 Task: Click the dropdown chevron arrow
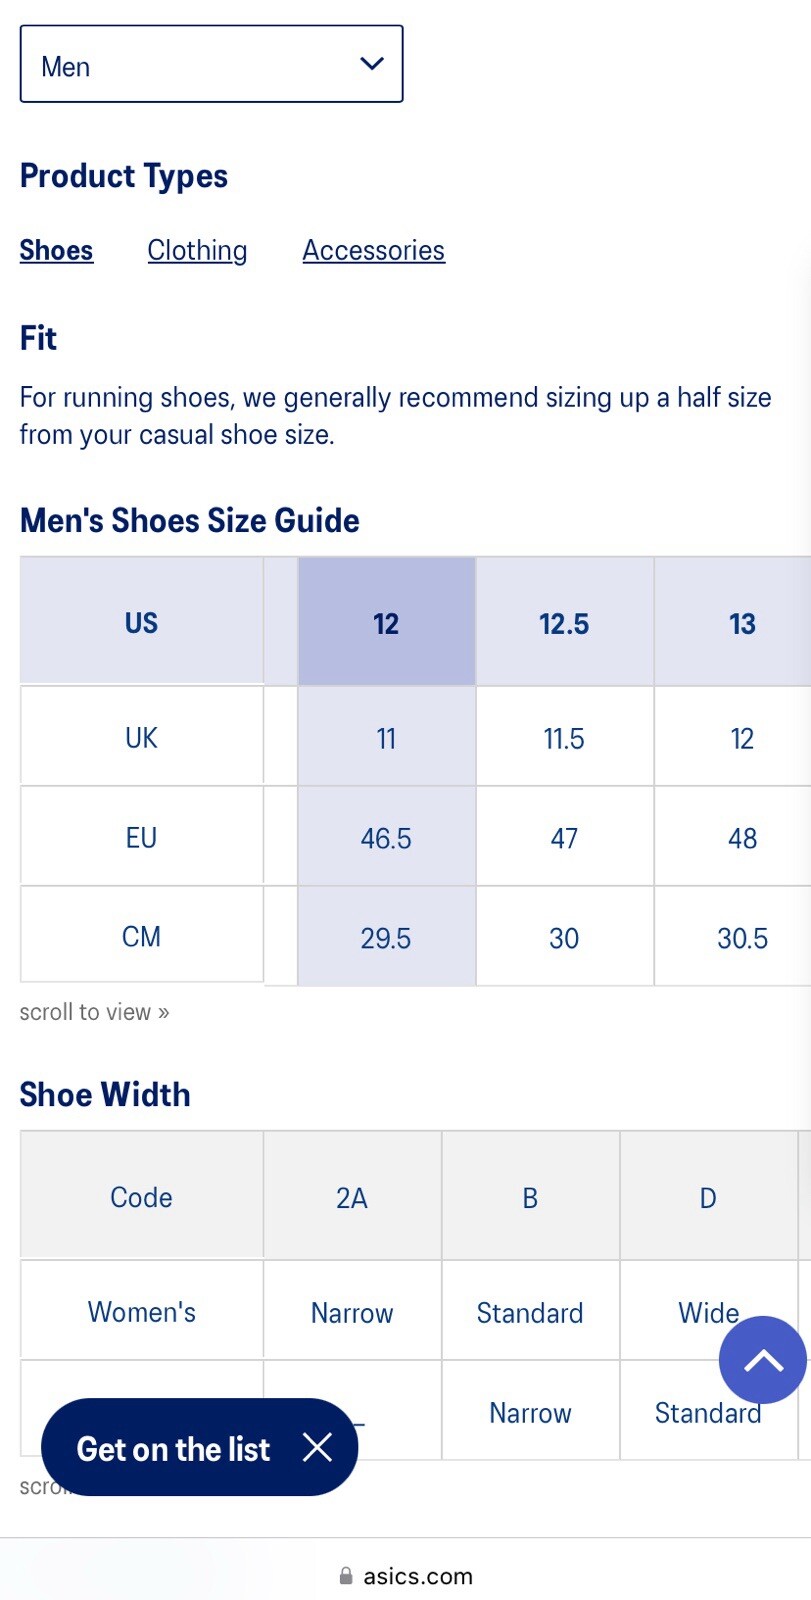(372, 64)
